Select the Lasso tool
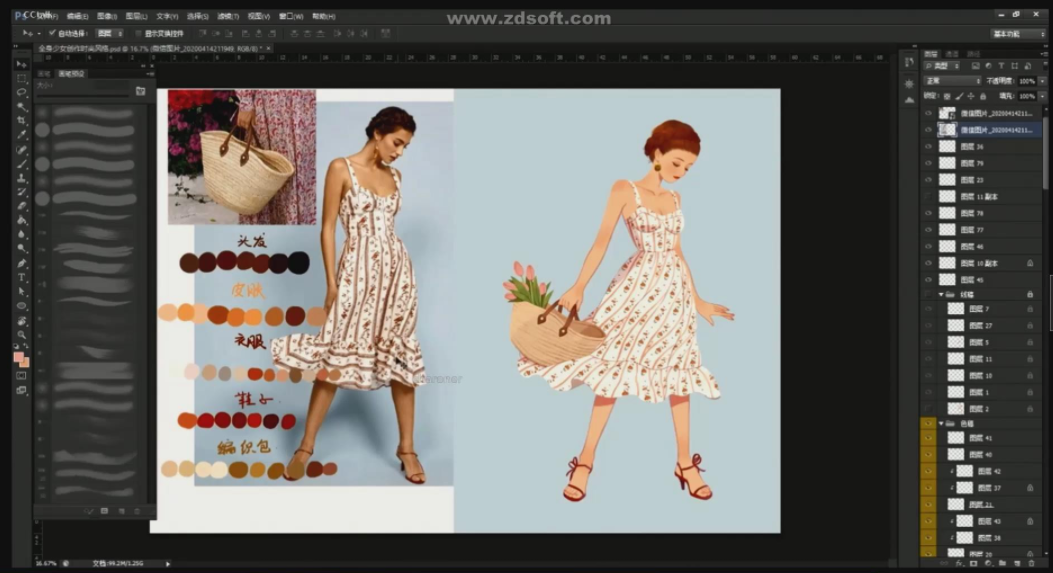 coord(22,92)
